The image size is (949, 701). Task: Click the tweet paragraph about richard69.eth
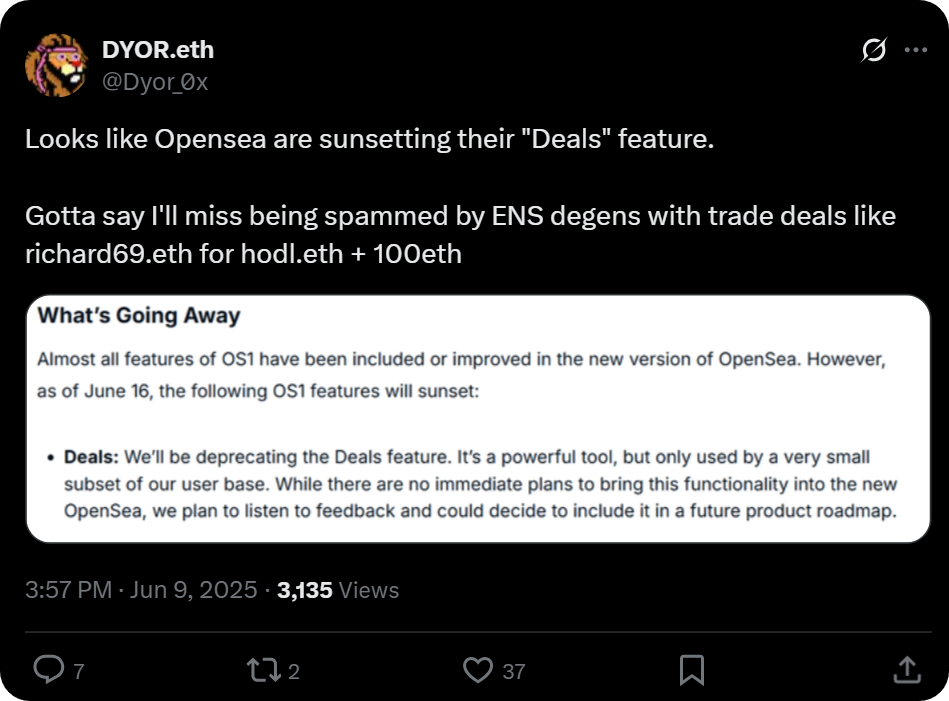coord(460,234)
